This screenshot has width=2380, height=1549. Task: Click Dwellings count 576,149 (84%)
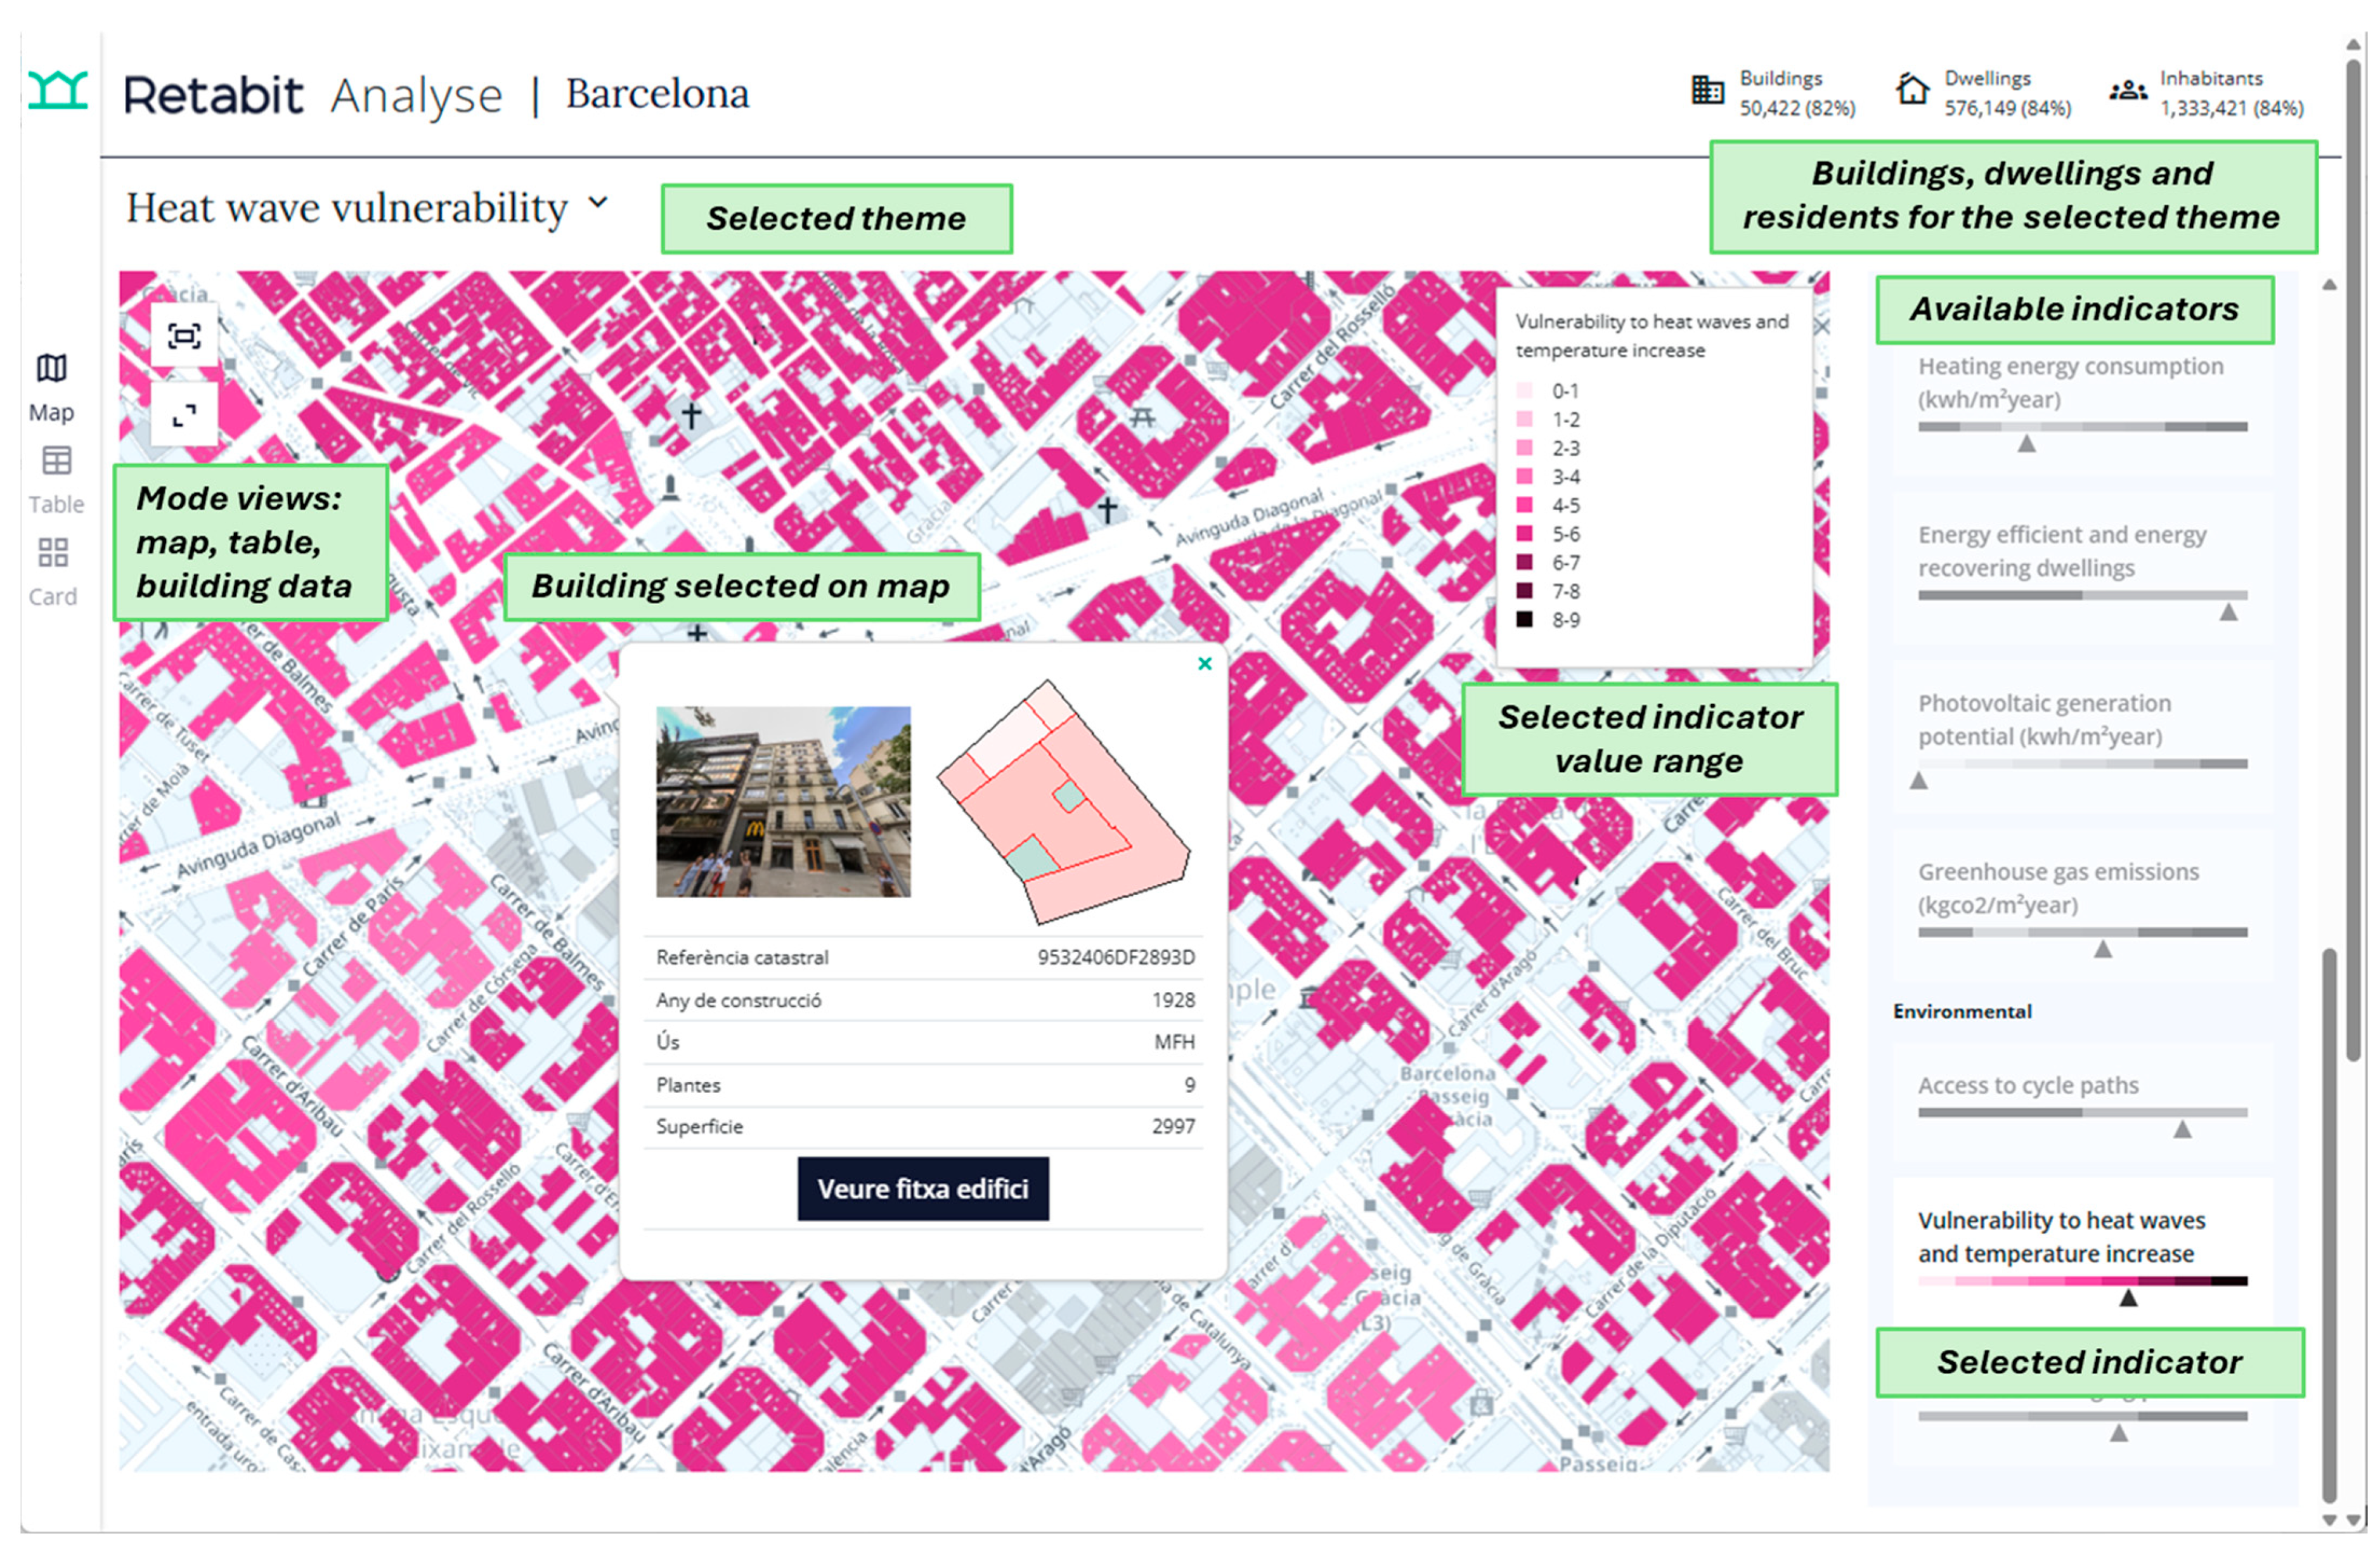click(2008, 108)
